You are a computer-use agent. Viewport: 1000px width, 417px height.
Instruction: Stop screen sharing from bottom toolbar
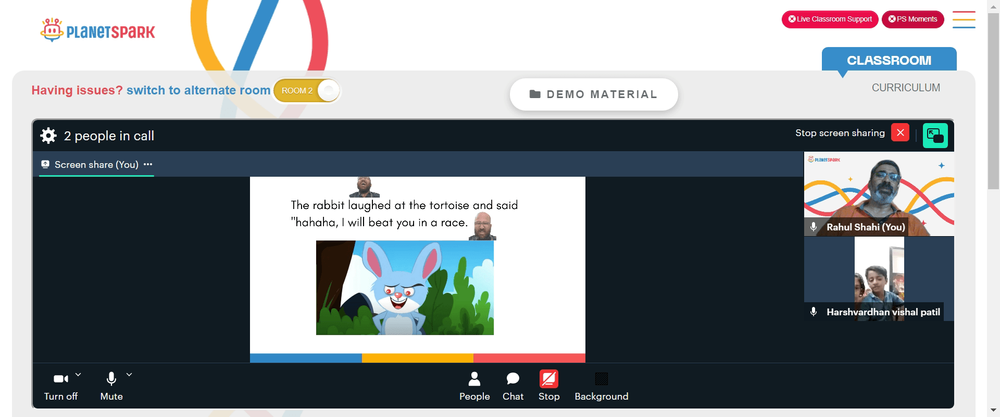[x=548, y=386]
